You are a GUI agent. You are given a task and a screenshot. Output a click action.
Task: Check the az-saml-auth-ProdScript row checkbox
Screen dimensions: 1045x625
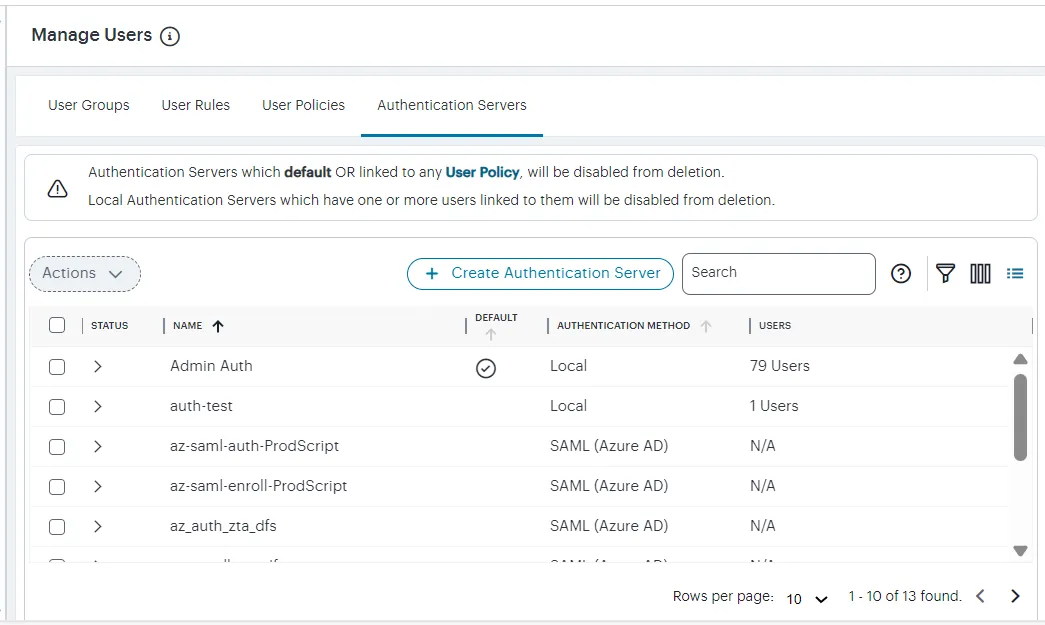(x=57, y=446)
